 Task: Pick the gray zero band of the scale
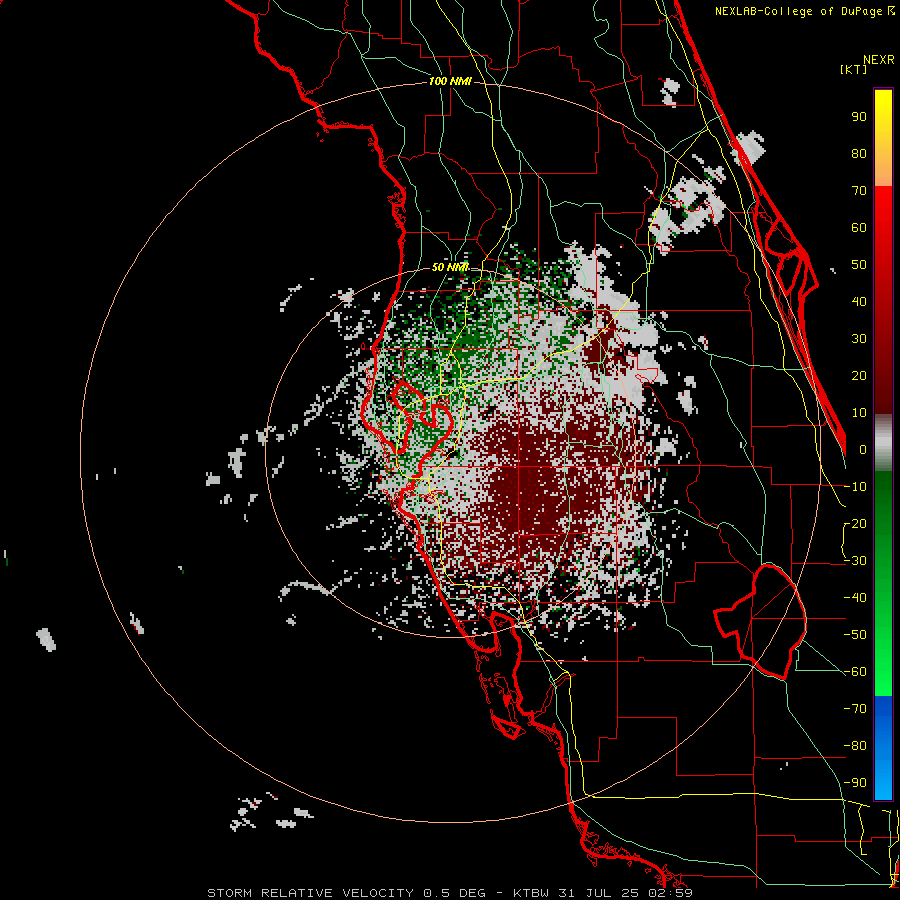pos(883,443)
